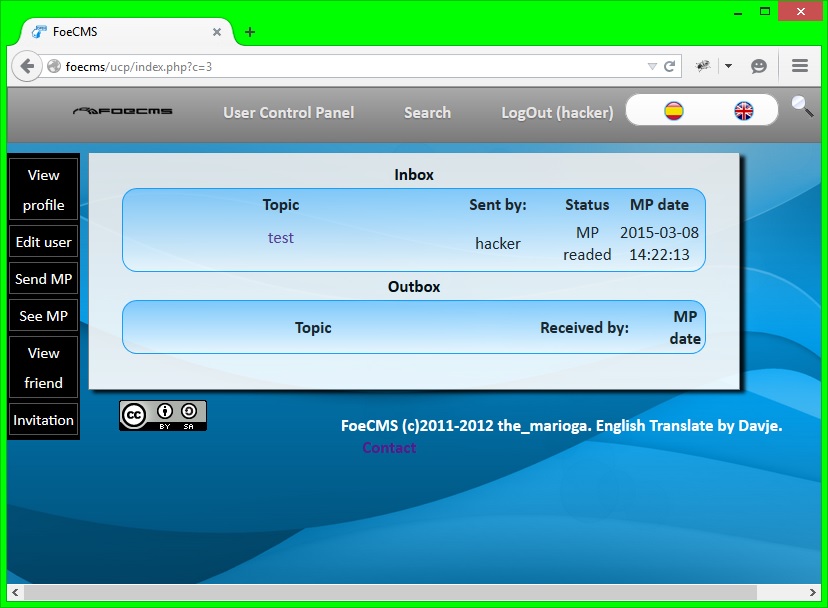Open a new tab with plus button
This screenshot has width=828, height=608.
coord(250,32)
